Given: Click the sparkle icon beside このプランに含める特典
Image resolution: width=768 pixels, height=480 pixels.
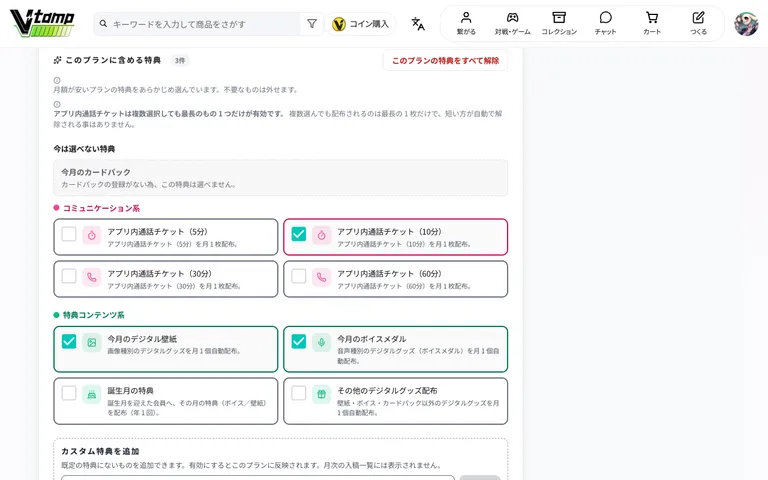Looking at the screenshot, I should coord(57,60).
